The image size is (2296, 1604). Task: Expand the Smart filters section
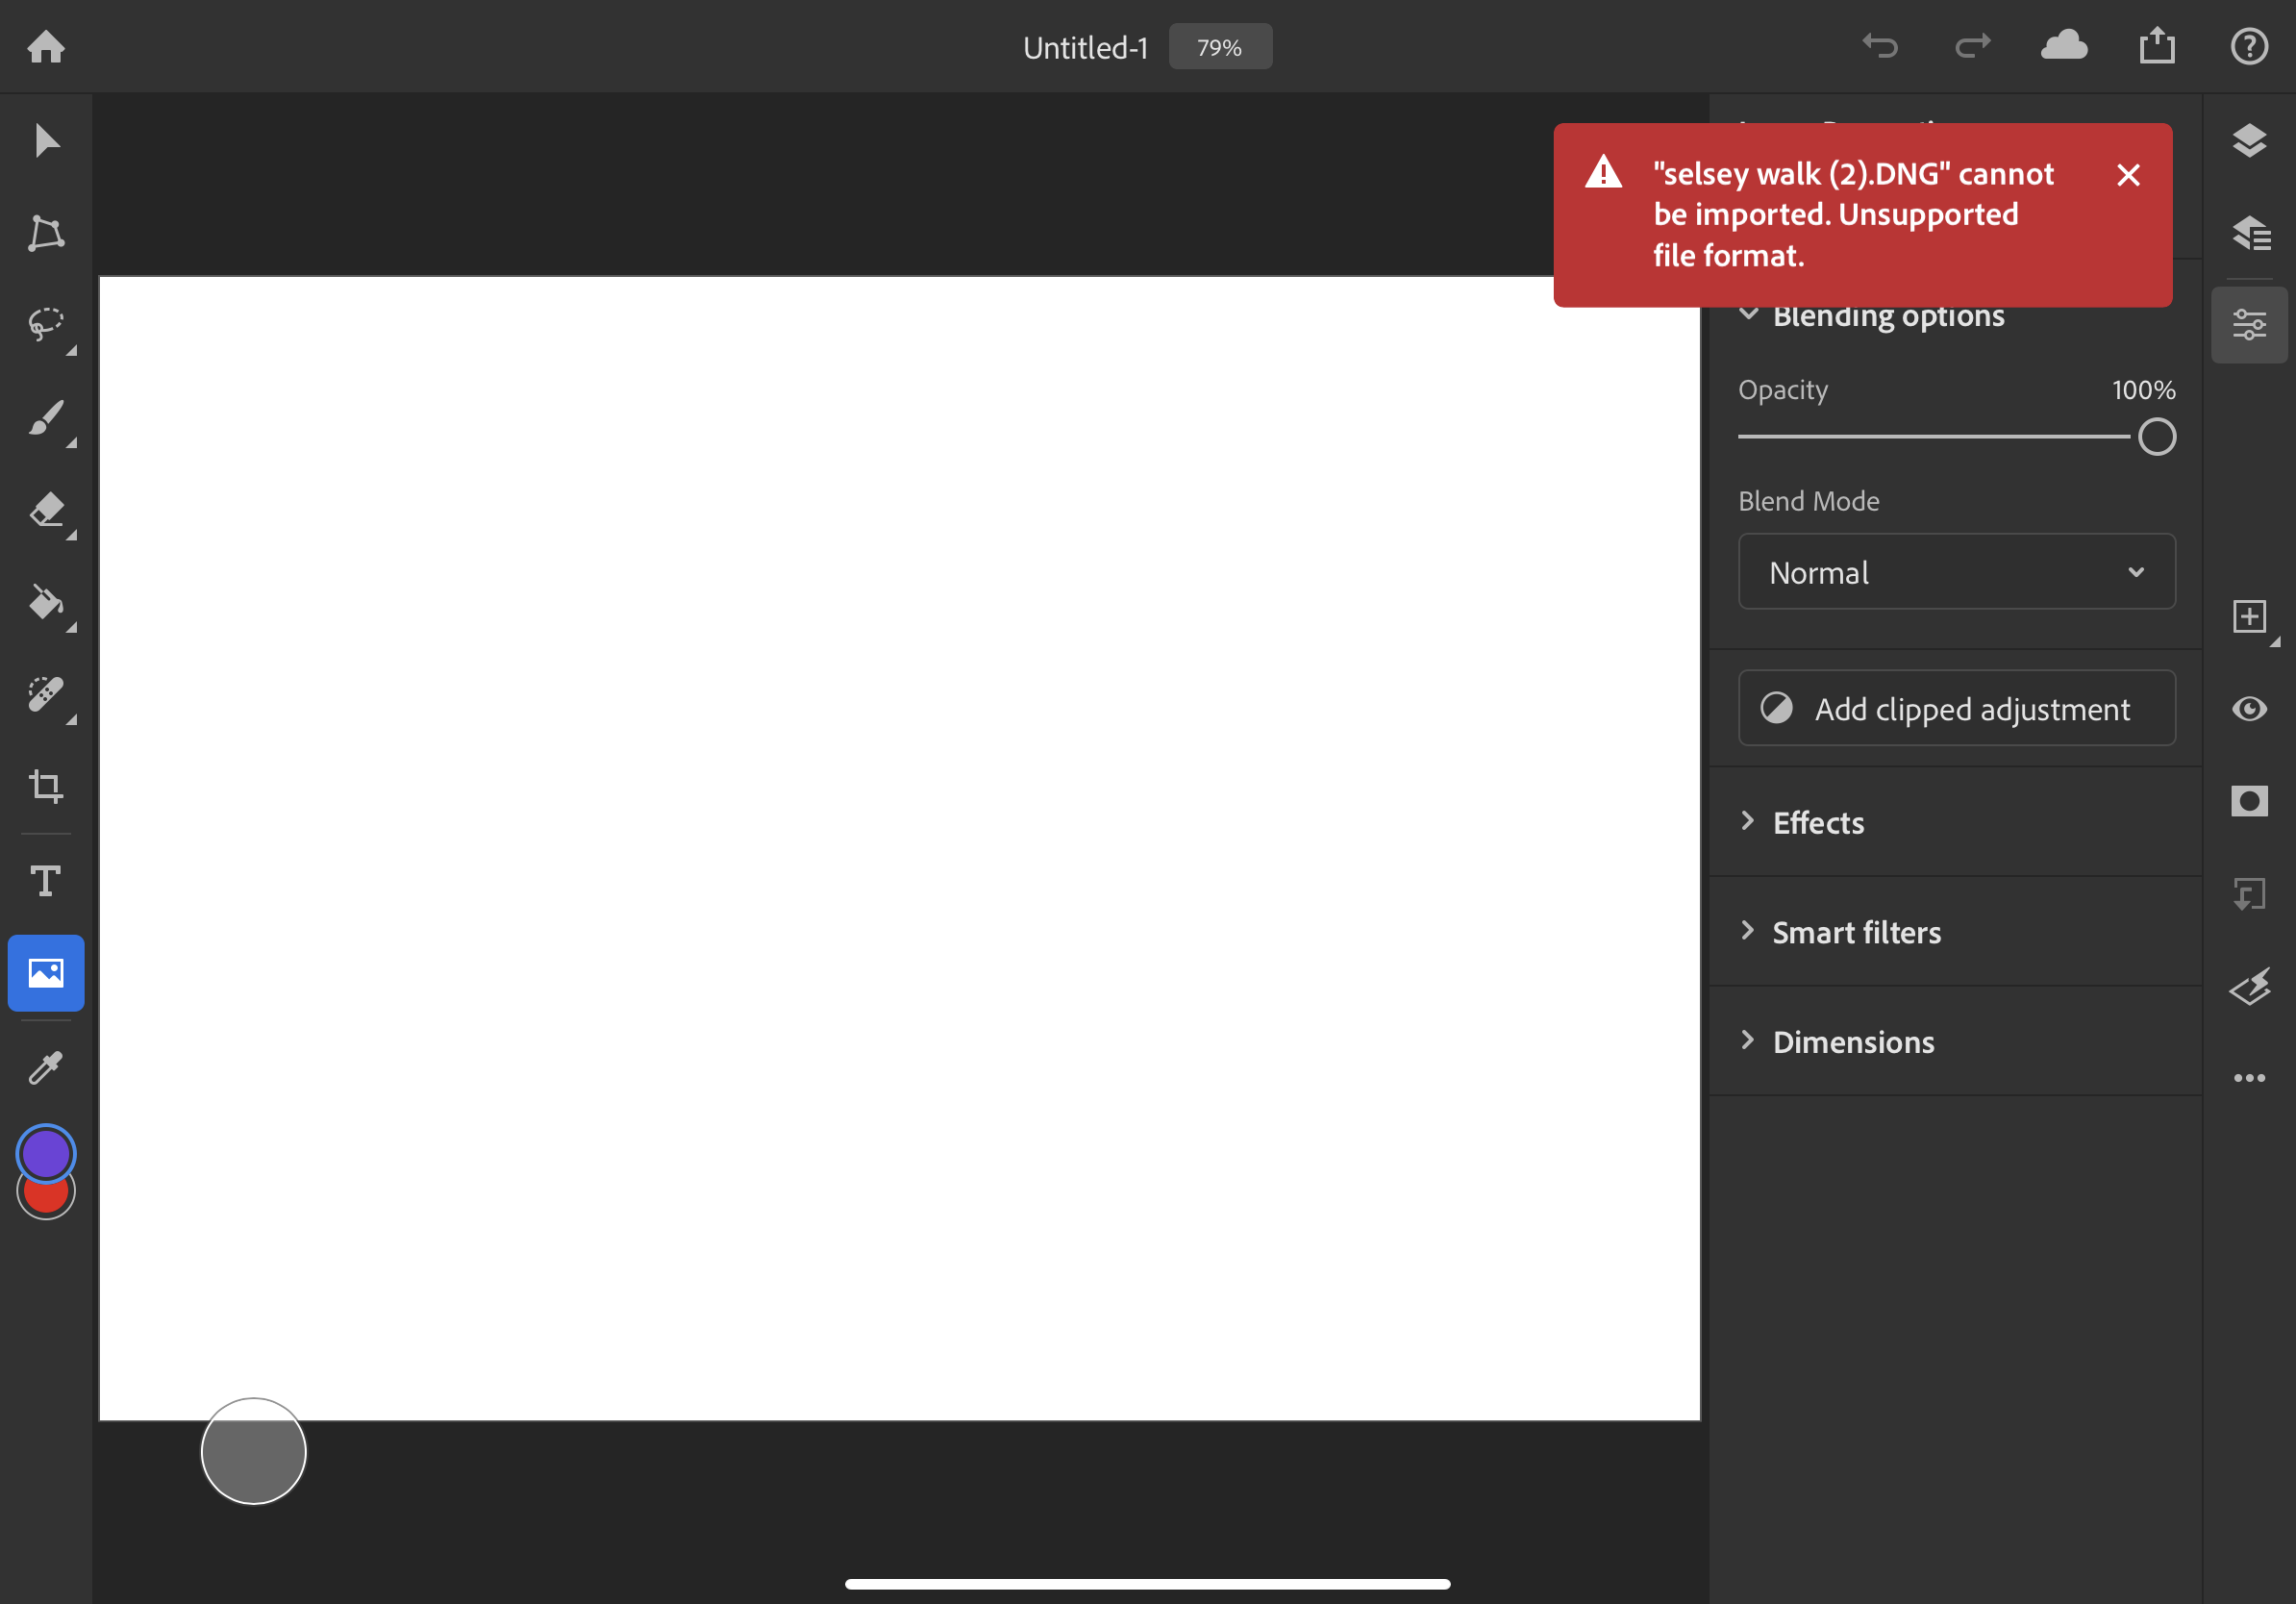click(1855, 932)
